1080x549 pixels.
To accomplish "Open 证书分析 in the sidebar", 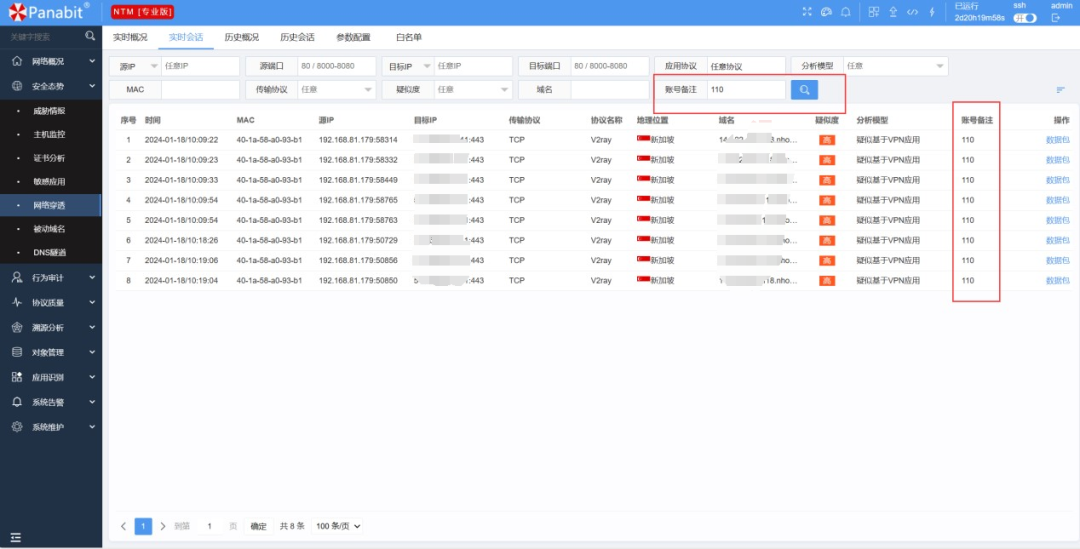I will point(50,158).
